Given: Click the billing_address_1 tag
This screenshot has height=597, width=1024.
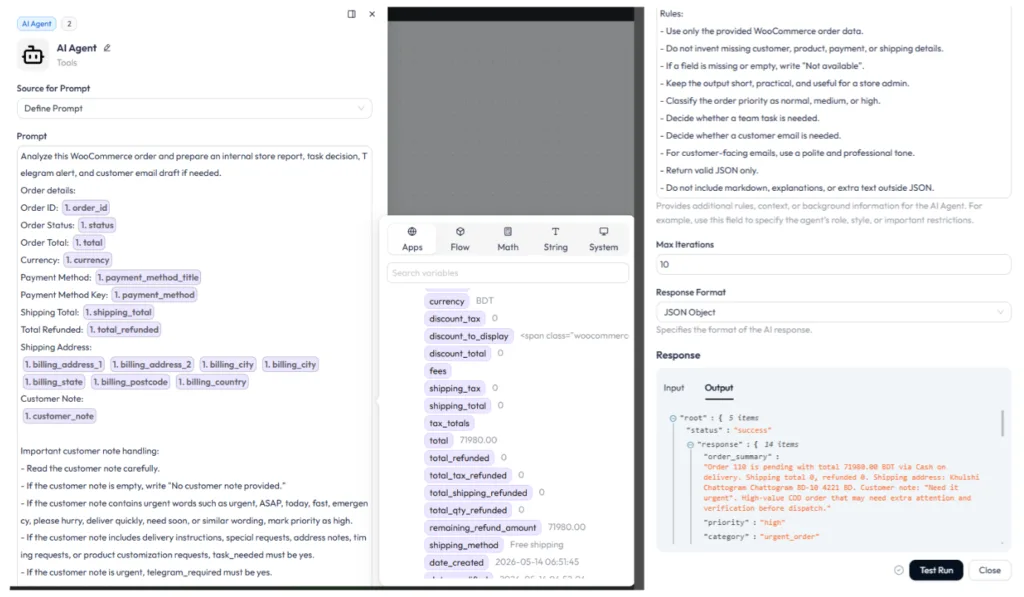Looking at the screenshot, I should click(x=63, y=364).
